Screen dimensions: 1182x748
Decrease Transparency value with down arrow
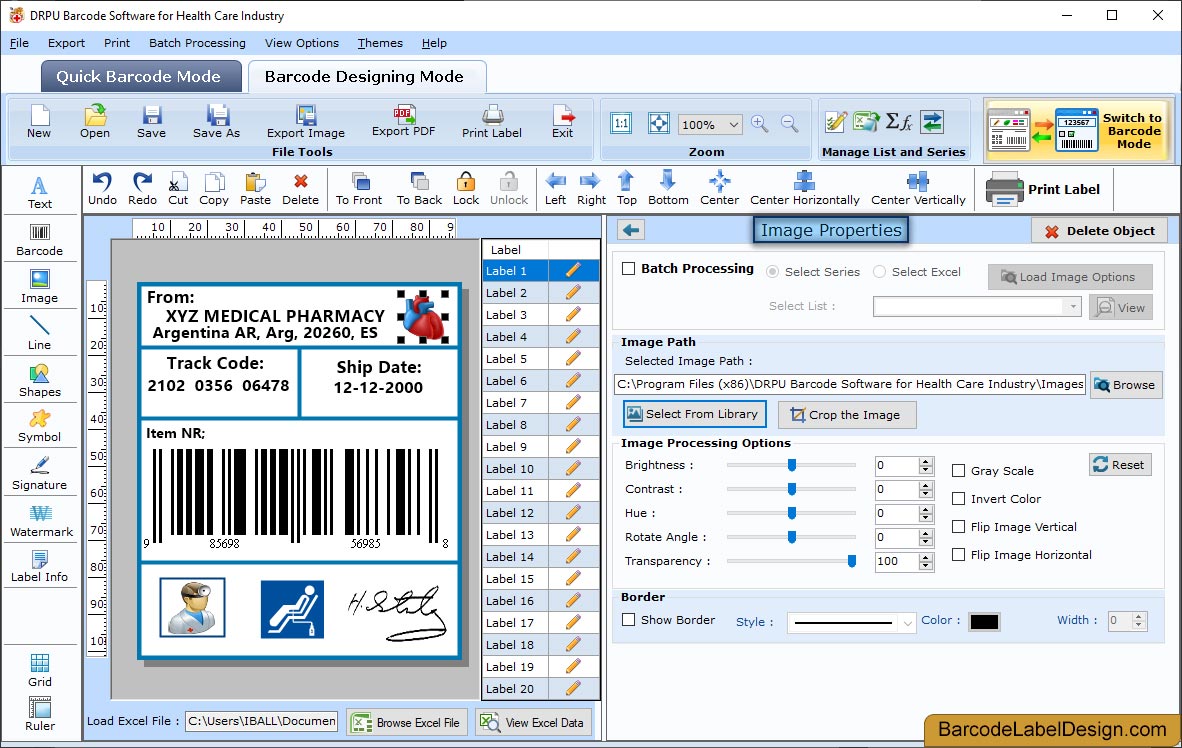pyautogui.click(x=926, y=566)
